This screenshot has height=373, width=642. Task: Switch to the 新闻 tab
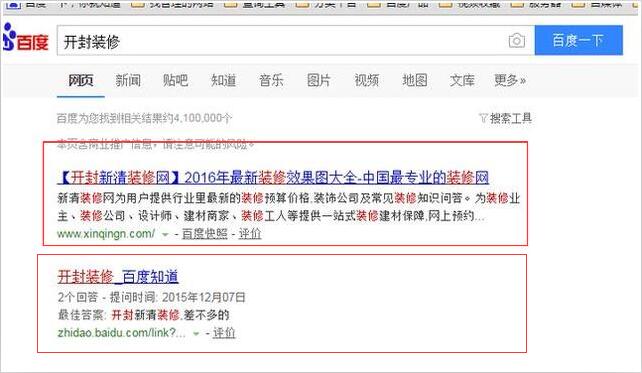pos(128,80)
